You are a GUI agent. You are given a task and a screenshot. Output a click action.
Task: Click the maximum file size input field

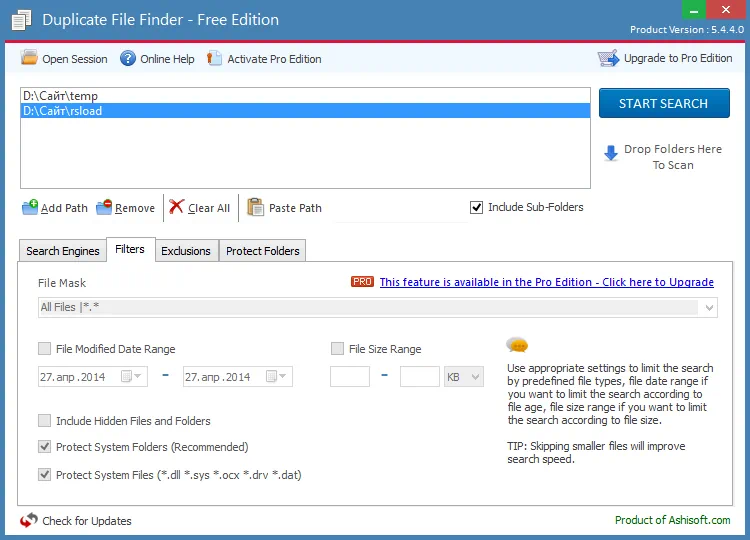point(419,376)
